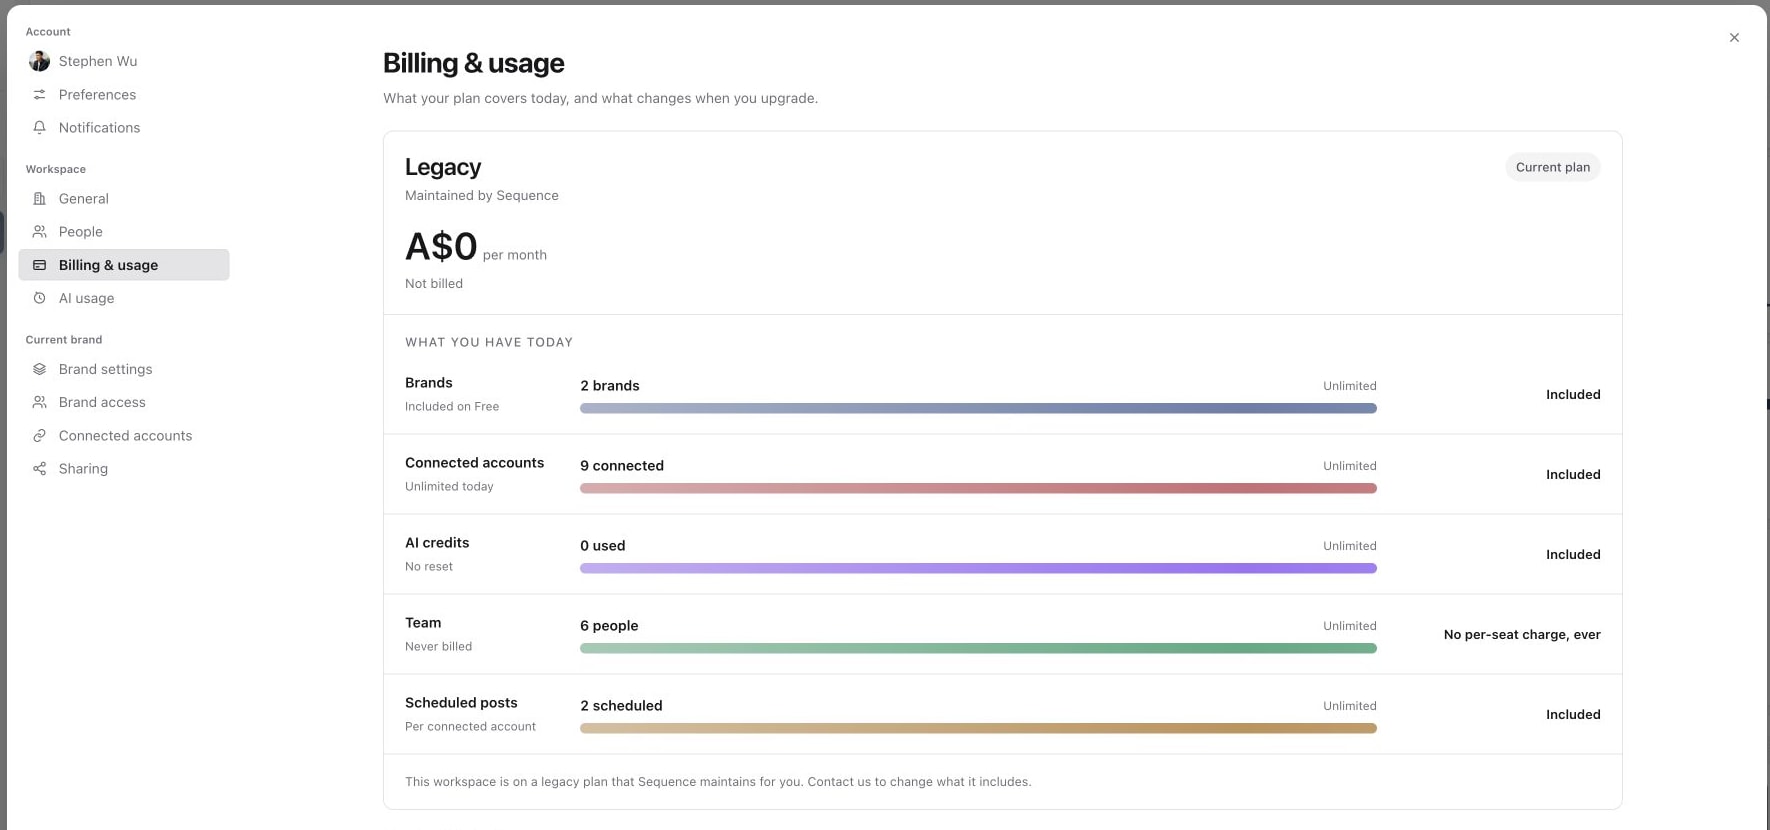Click the 'WHAT YOU HAVE TODAY' heading
The image size is (1770, 830).
pos(489,342)
